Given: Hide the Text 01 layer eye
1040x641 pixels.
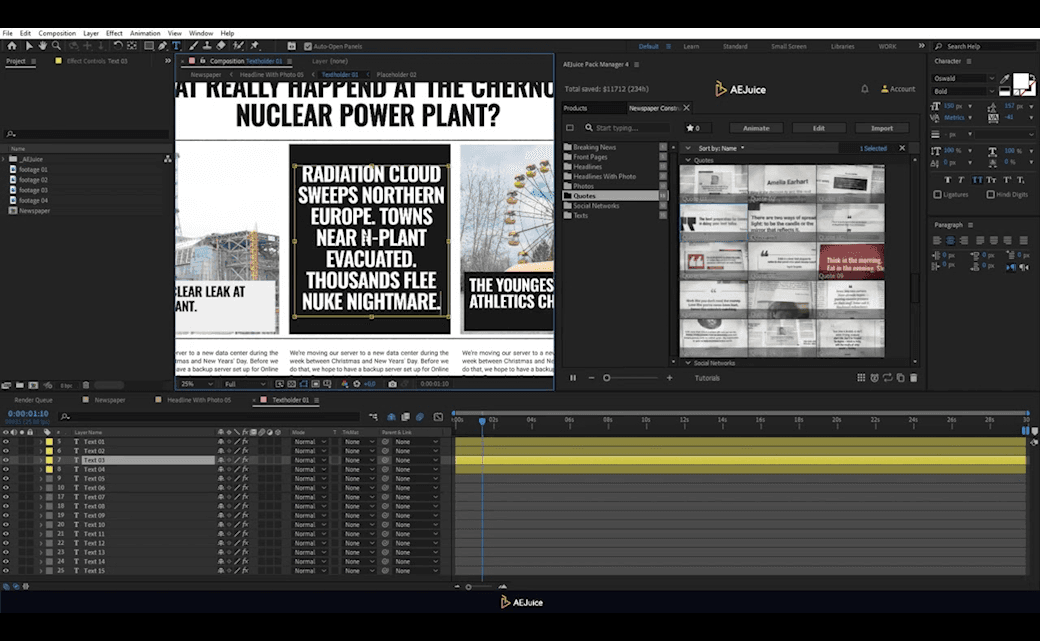Looking at the screenshot, I should [6, 441].
